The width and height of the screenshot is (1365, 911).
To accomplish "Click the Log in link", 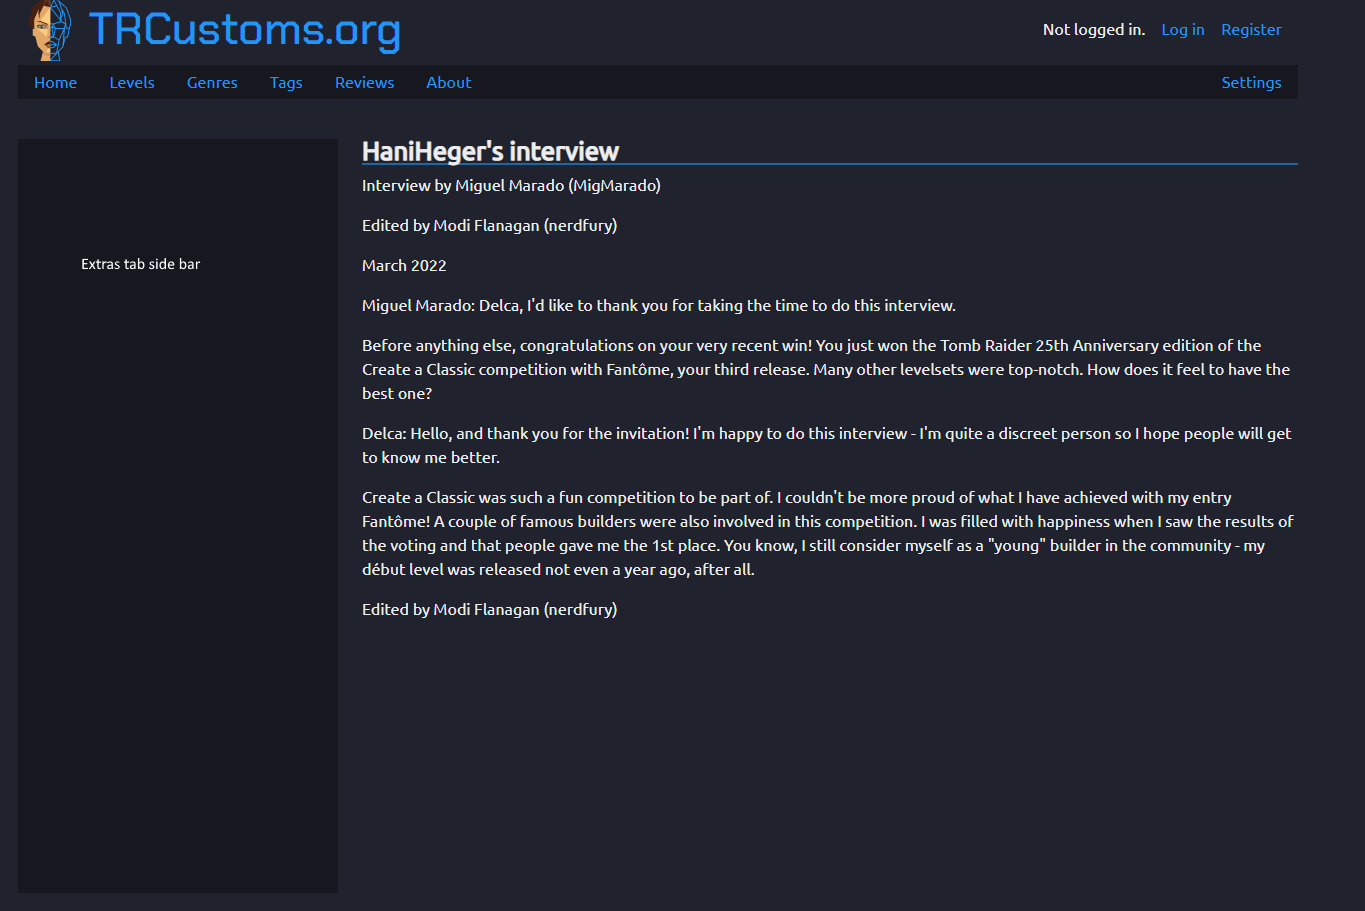I will pyautogui.click(x=1182, y=29).
